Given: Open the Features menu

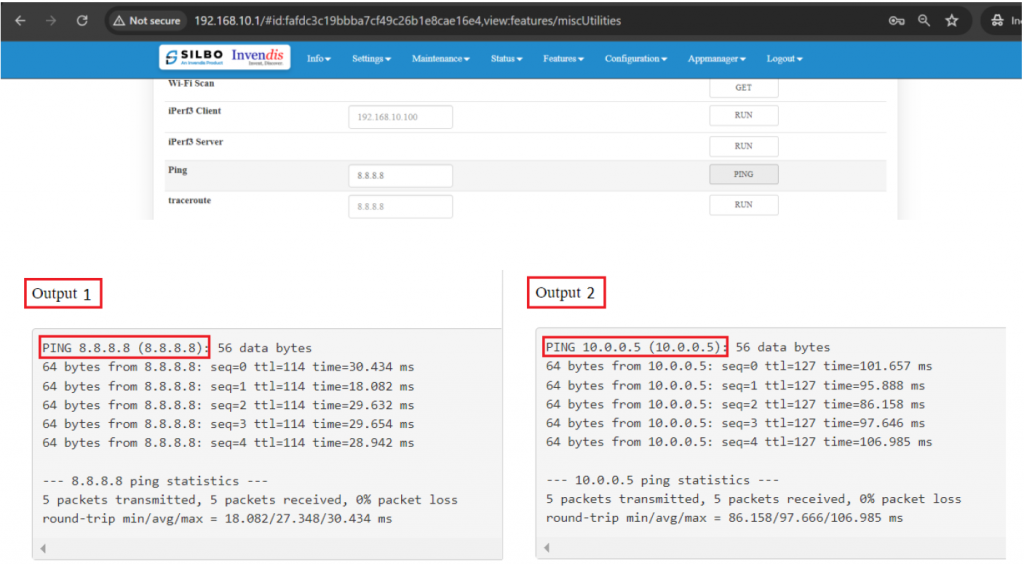Looking at the screenshot, I should click(563, 59).
